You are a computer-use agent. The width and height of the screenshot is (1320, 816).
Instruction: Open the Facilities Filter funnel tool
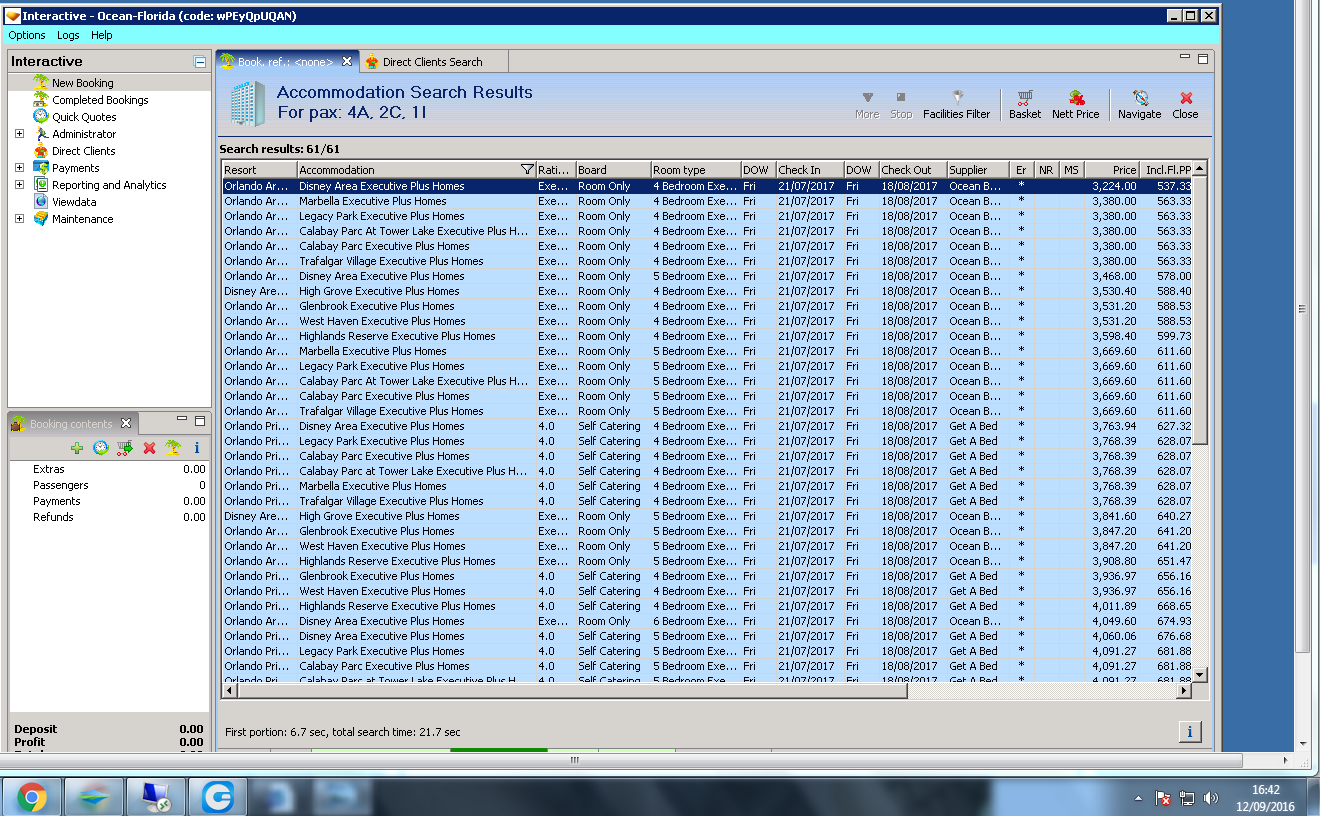956,104
